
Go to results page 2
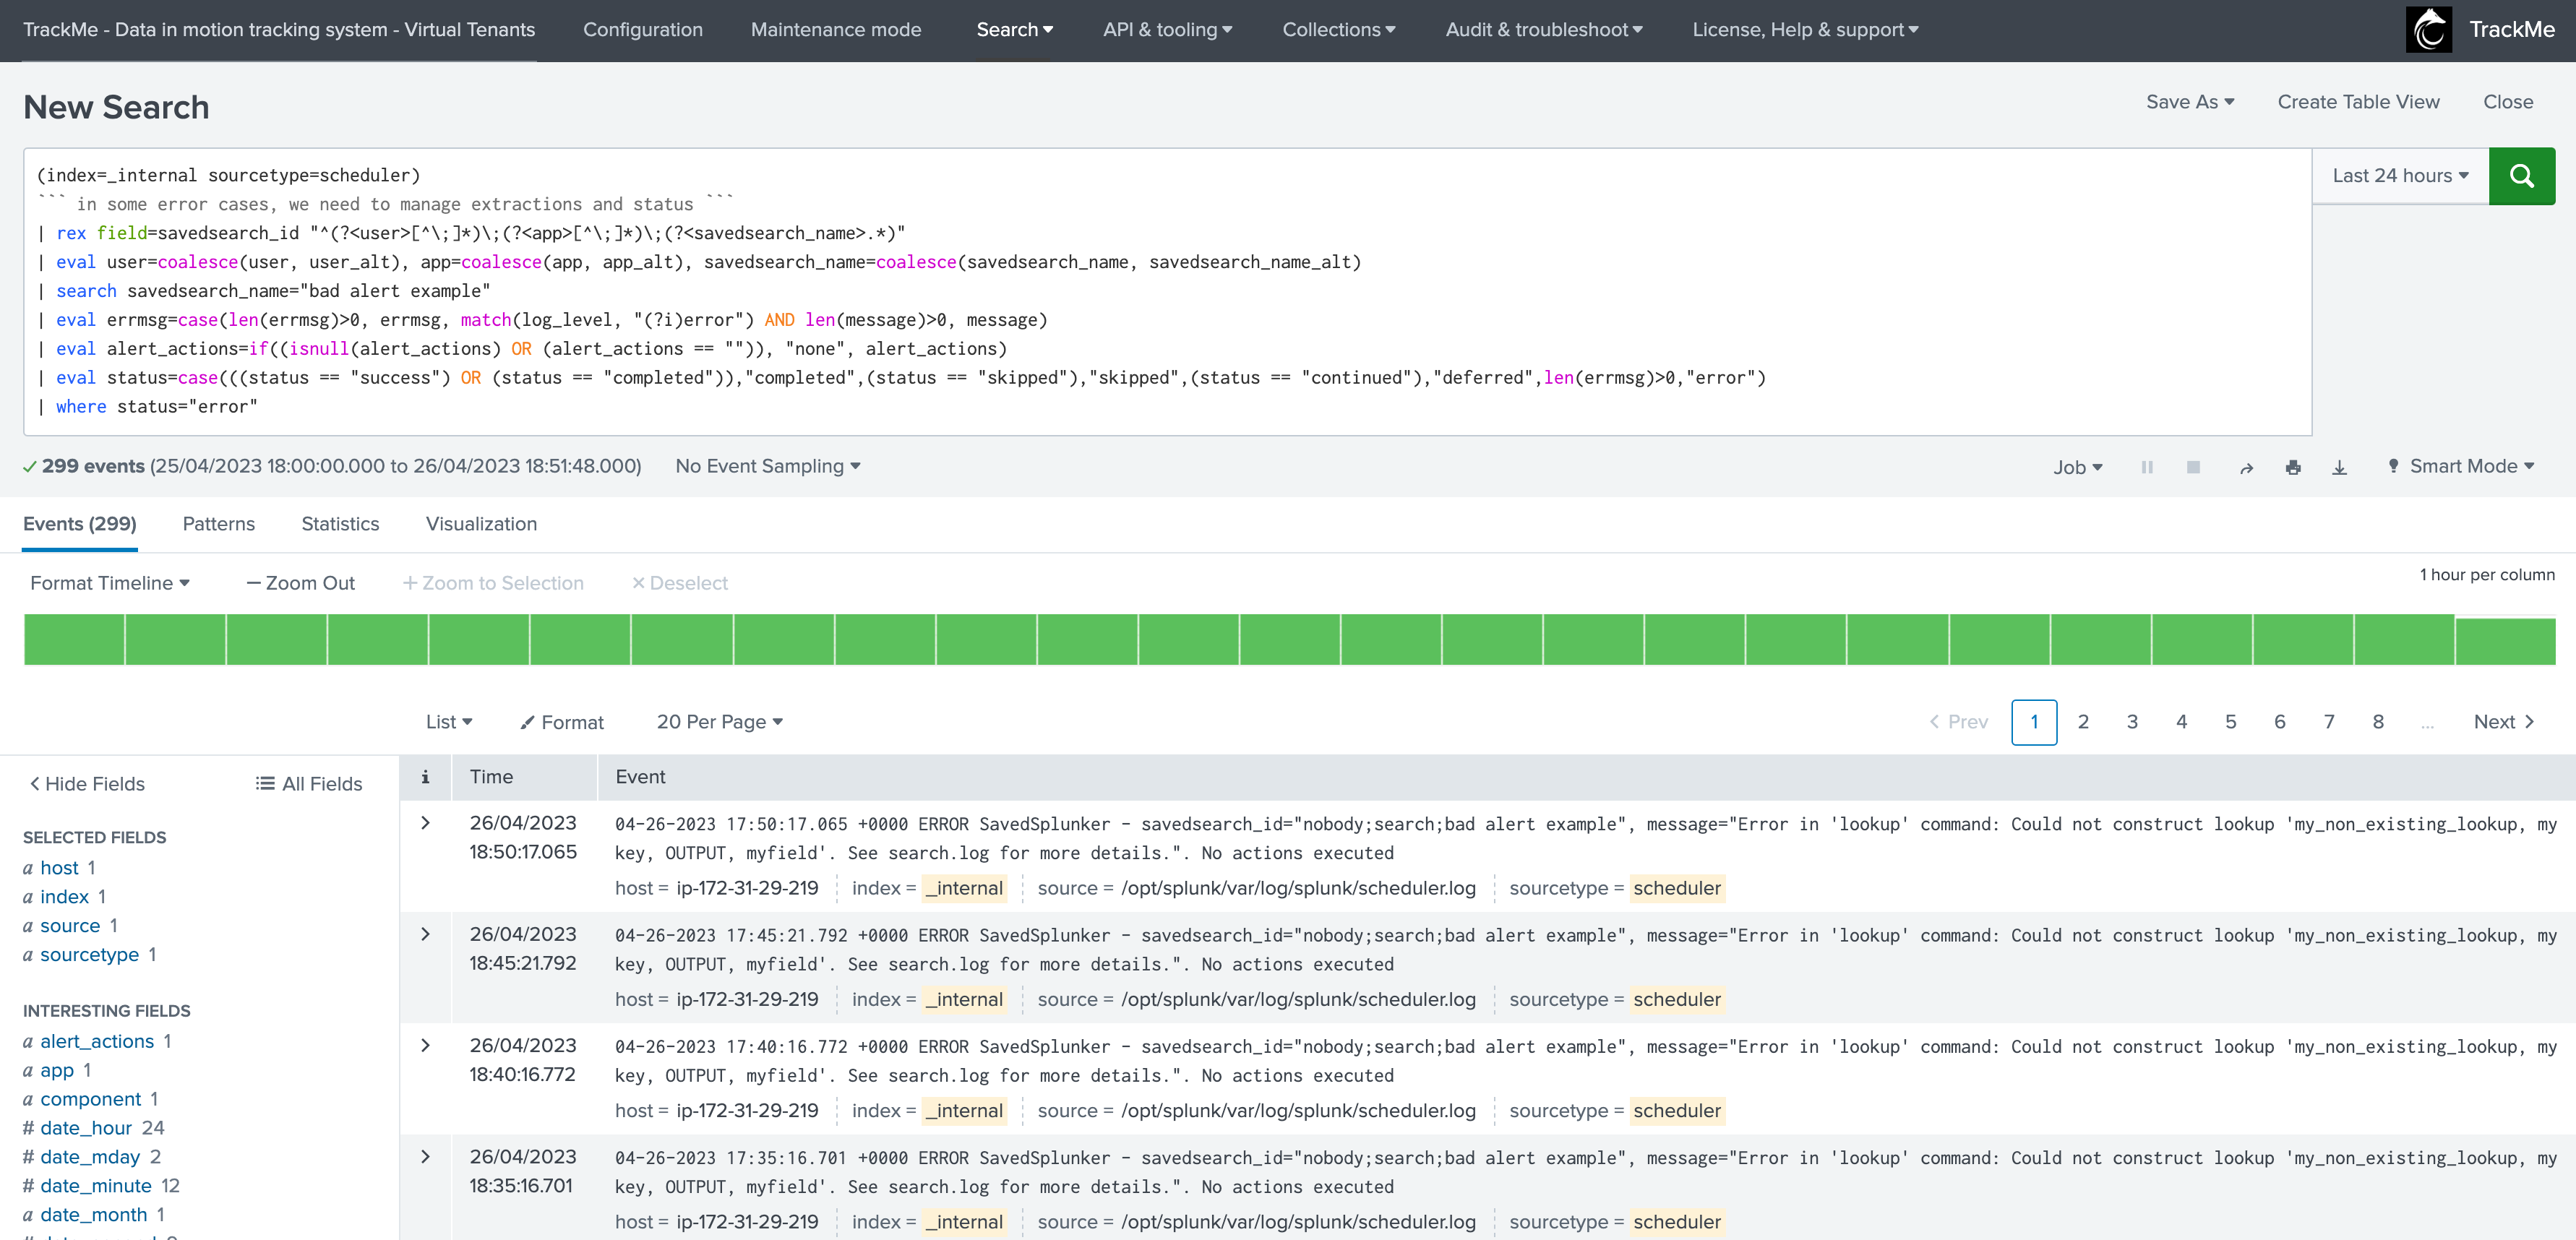(2082, 722)
